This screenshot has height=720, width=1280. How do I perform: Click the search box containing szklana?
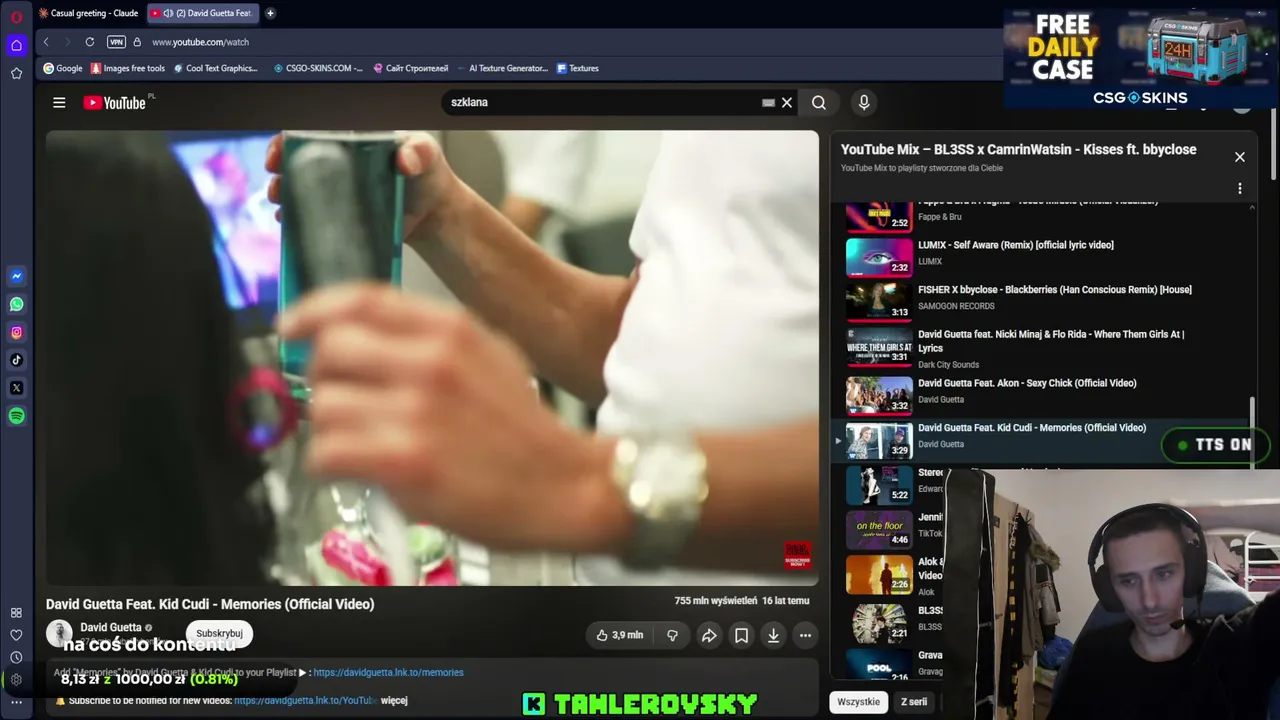600,102
